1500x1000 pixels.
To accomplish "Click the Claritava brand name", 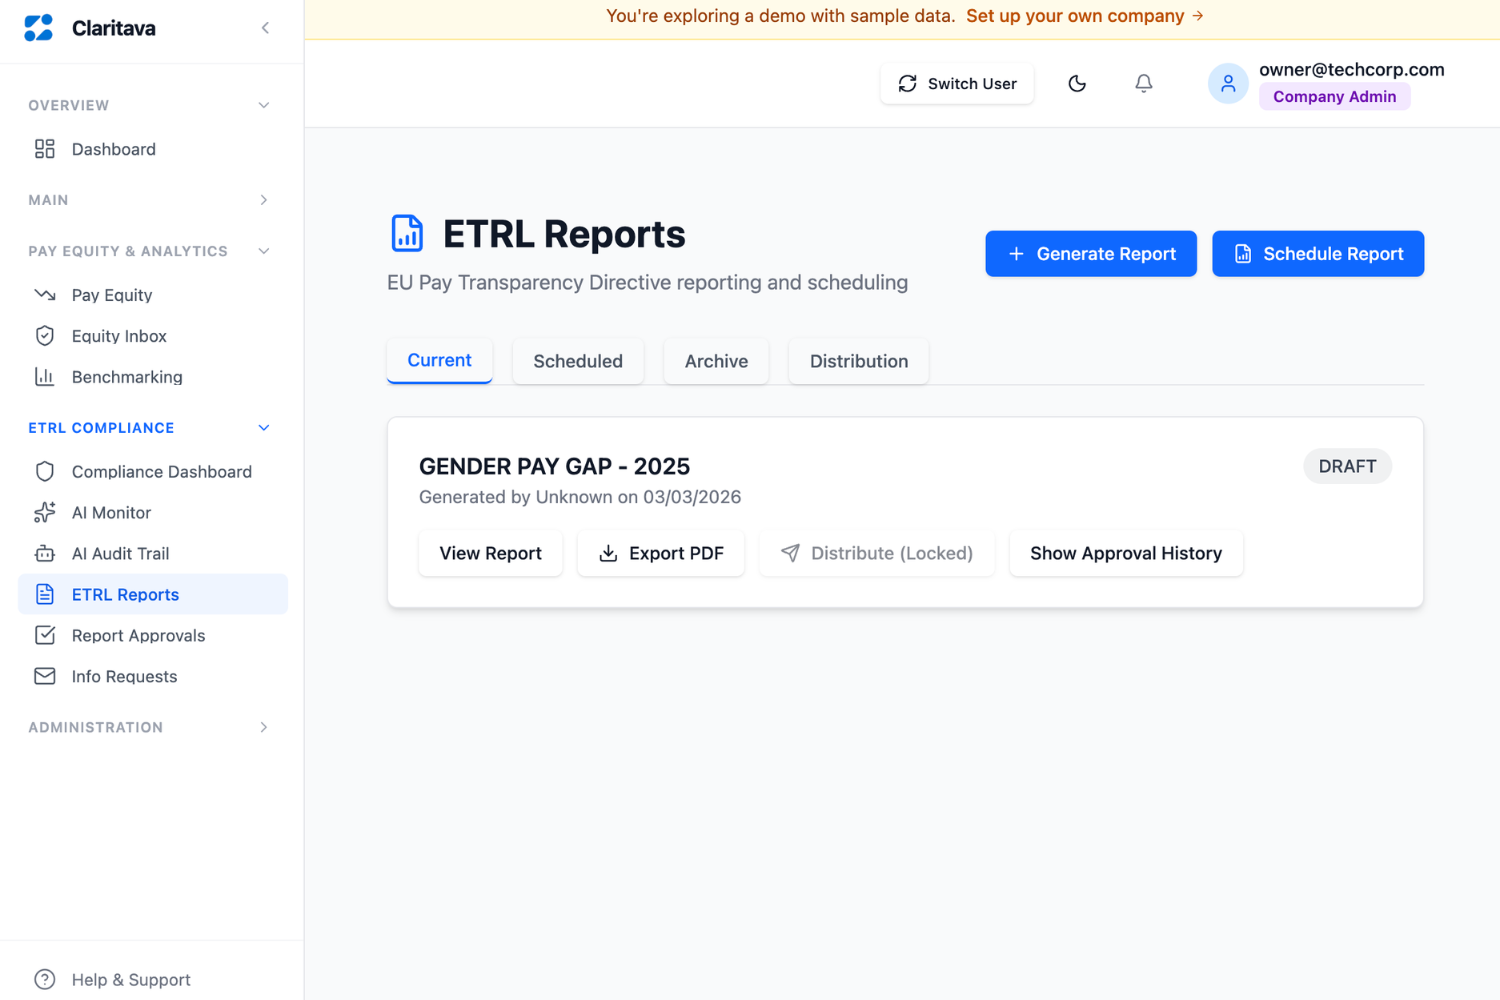I will [114, 28].
